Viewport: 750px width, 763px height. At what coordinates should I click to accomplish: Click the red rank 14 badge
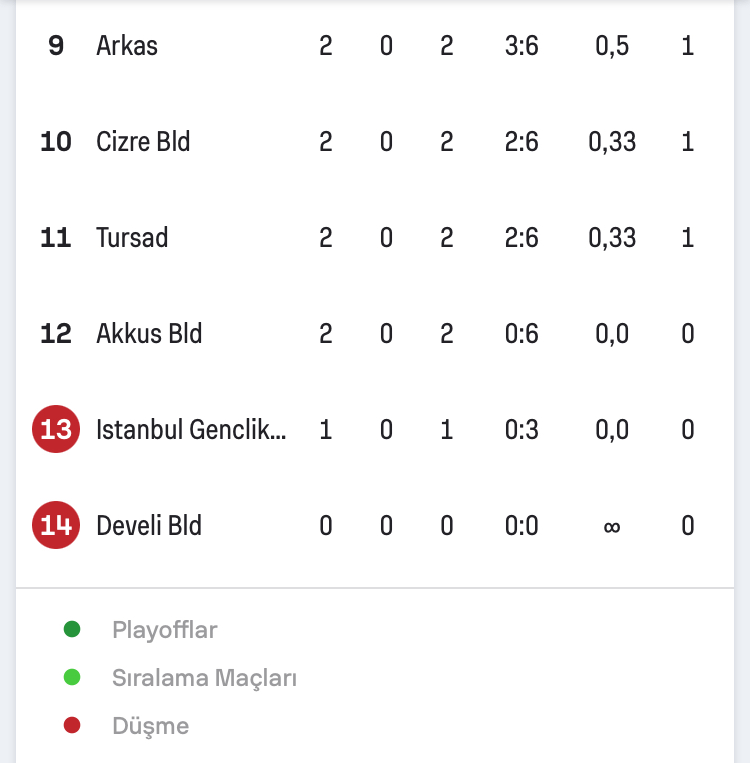tap(56, 525)
